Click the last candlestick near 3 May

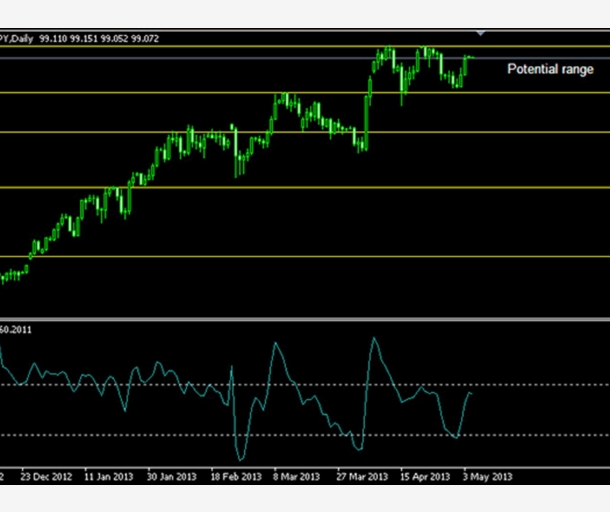472,58
